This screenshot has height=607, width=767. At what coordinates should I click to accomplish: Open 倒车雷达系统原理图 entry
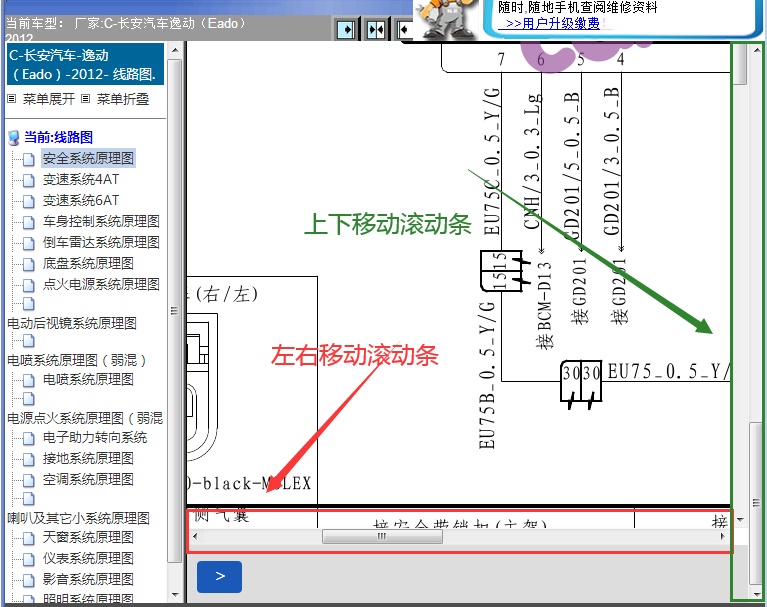coord(101,243)
